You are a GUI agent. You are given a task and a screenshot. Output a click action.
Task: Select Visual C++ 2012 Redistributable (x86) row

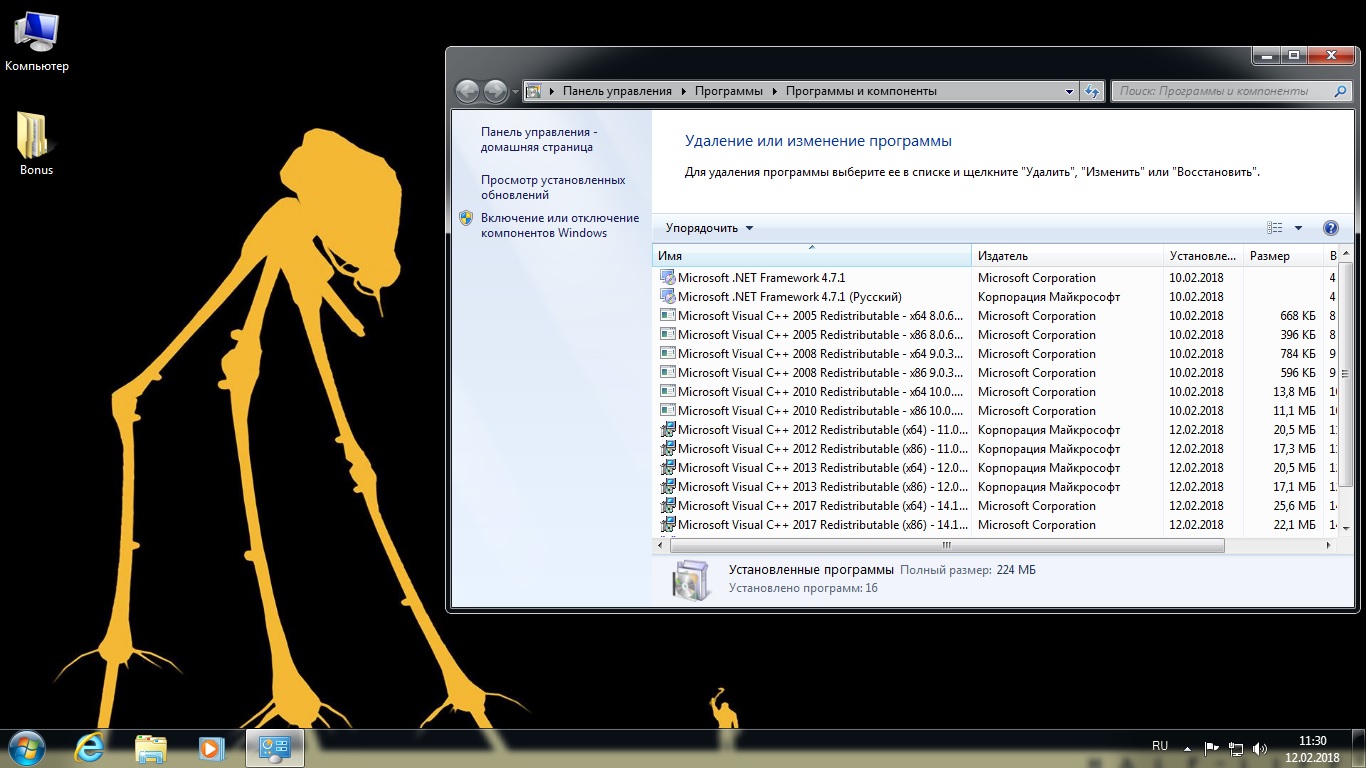click(995, 449)
